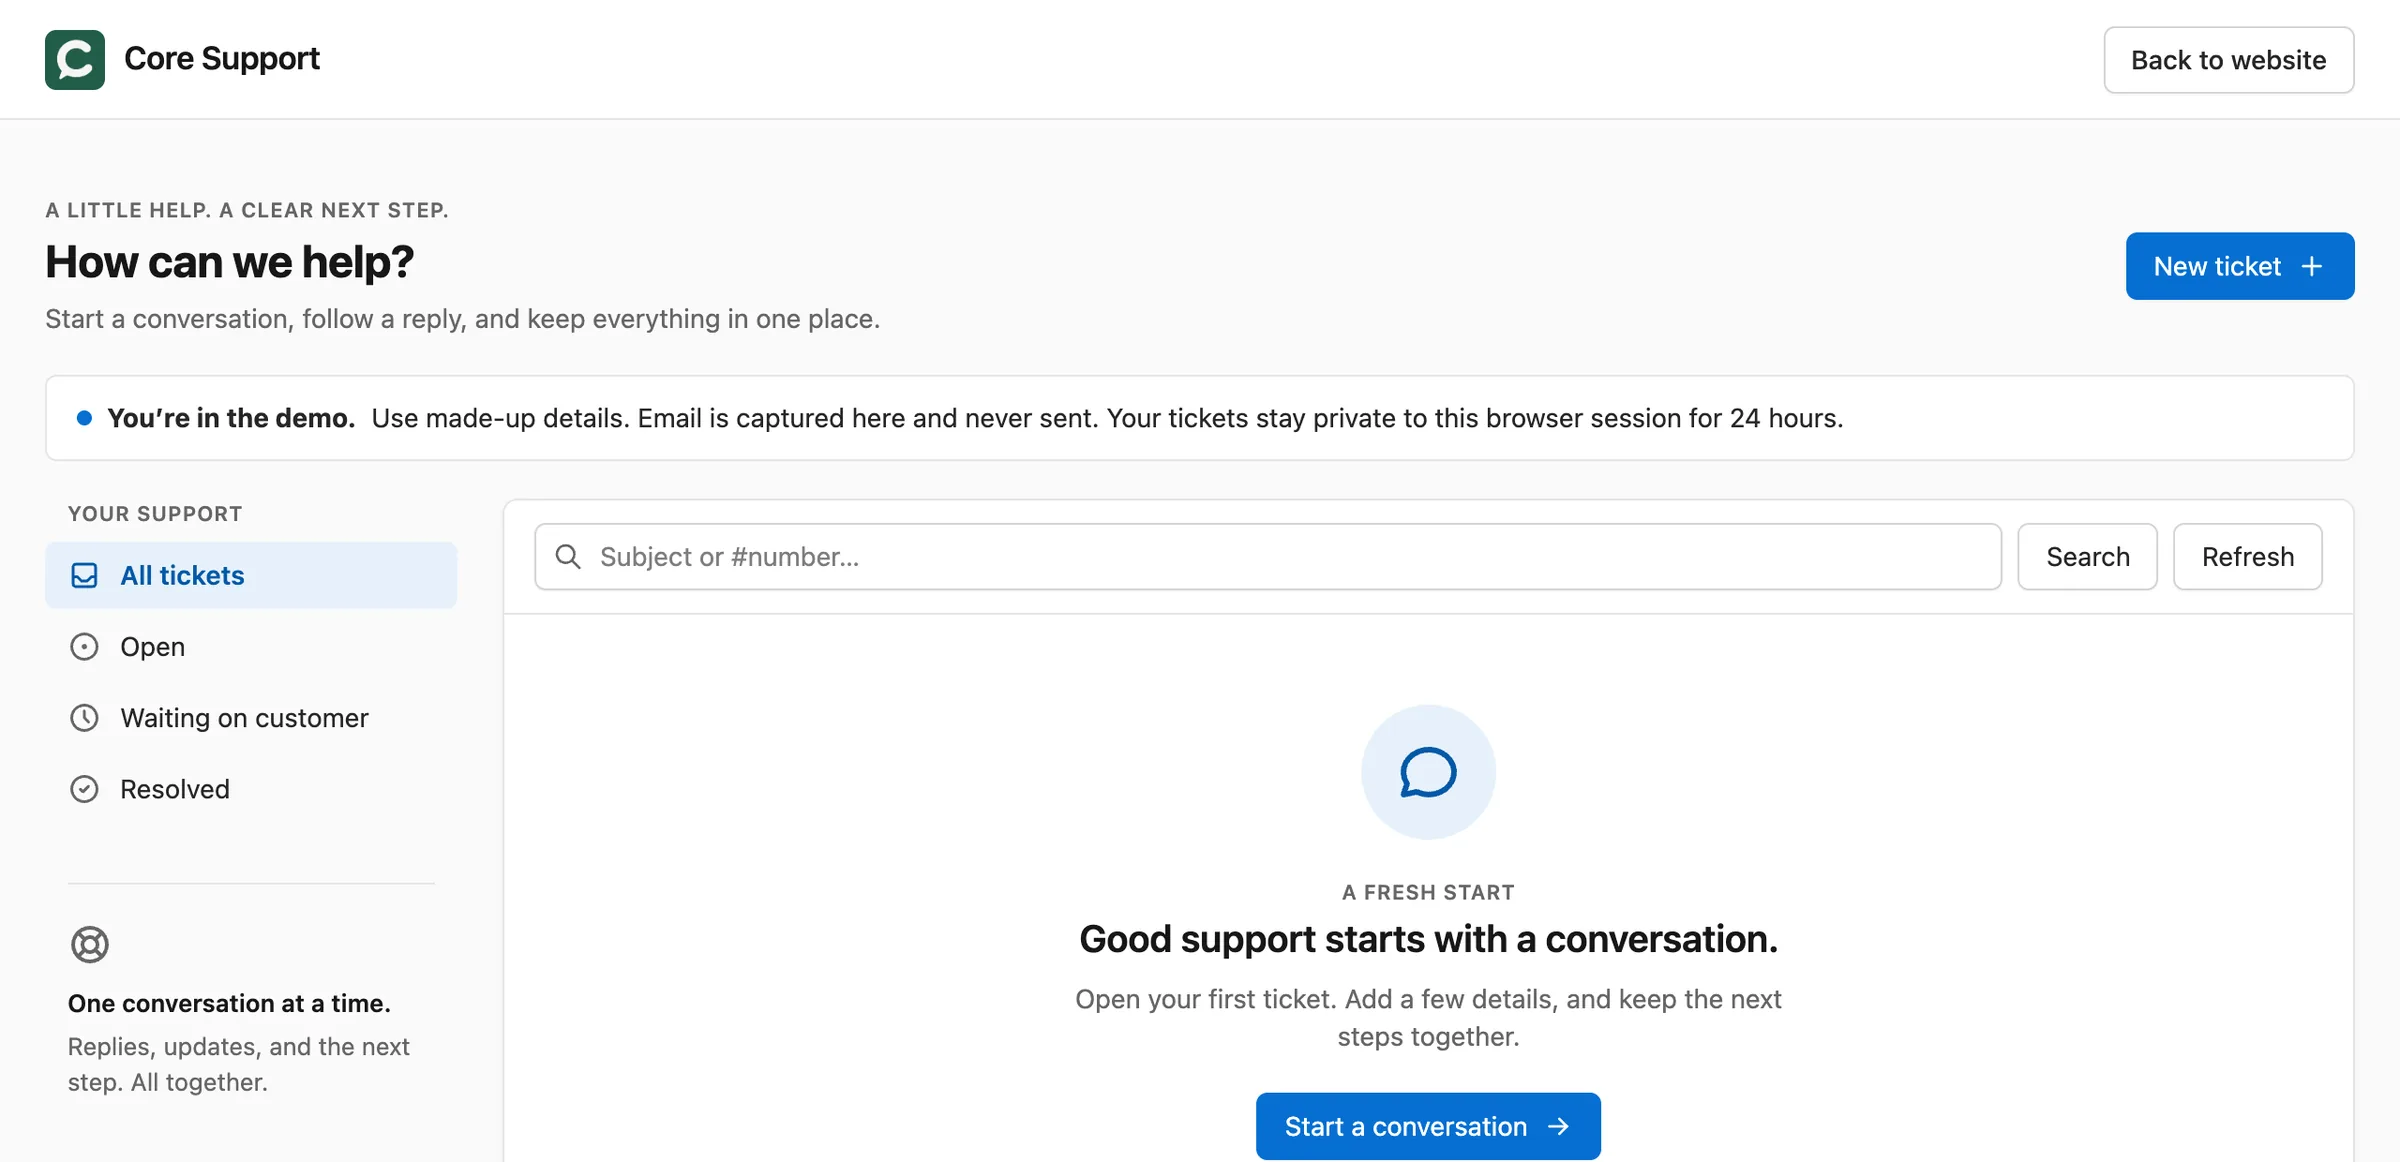Click the A FRESH START label
The height and width of the screenshot is (1162, 2400).
click(1428, 892)
